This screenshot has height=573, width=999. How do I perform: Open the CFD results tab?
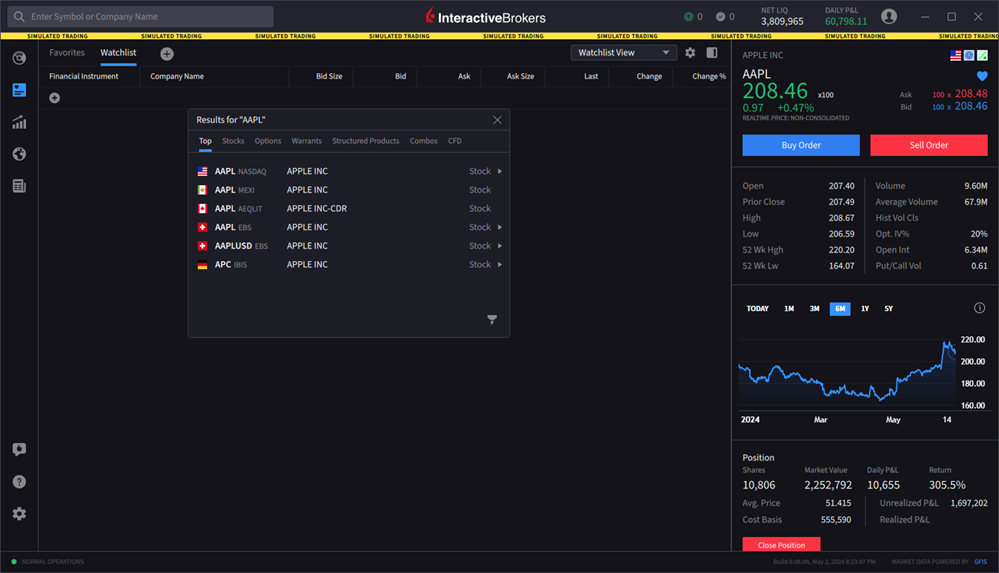coord(455,141)
